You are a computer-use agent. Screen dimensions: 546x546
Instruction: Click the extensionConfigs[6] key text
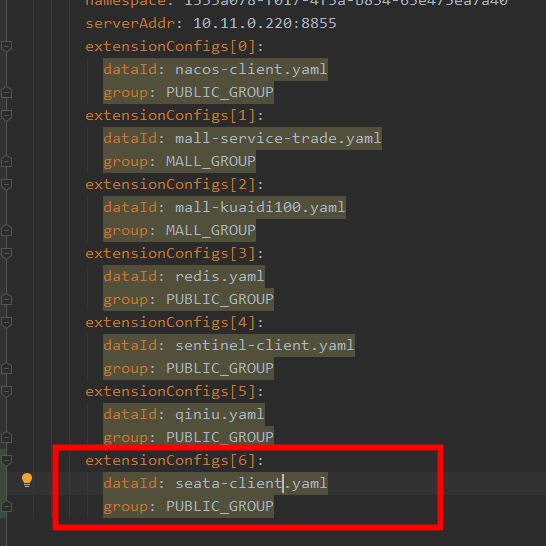pos(171,460)
